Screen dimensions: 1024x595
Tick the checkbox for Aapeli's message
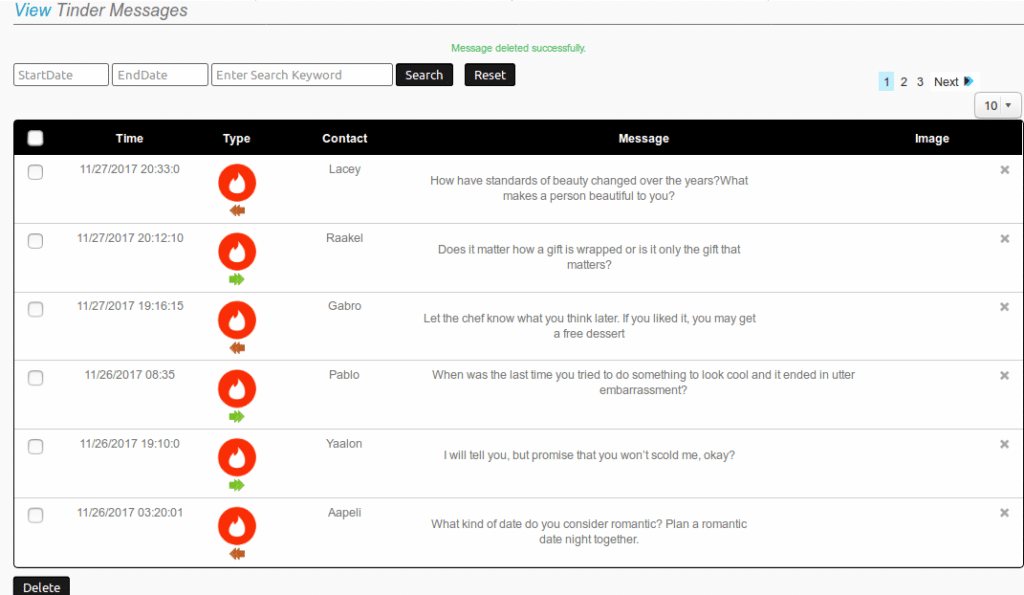(x=35, y=515)
